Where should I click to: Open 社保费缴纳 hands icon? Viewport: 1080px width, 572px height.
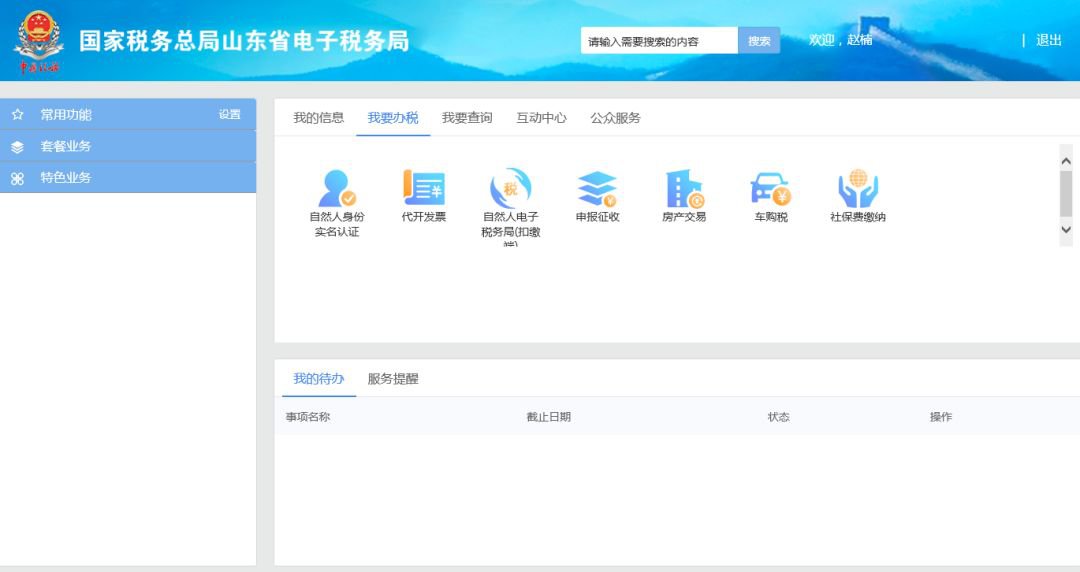click(x=857, y=189)
